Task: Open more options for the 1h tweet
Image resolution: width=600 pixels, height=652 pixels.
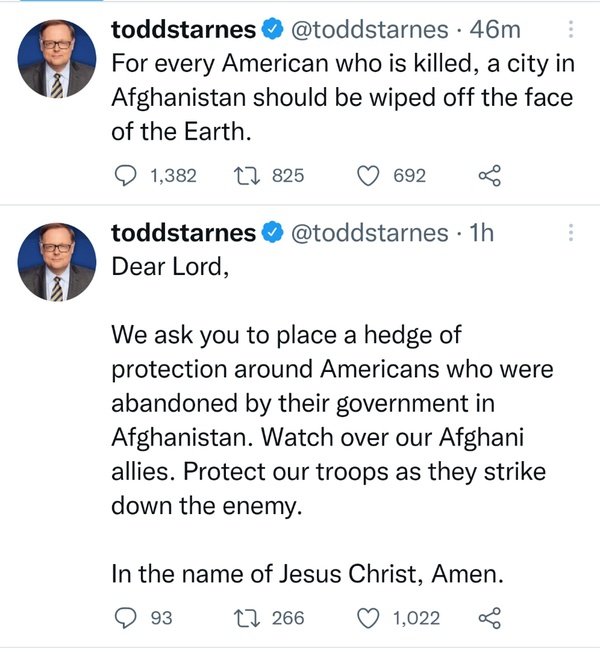Action: 571,233
